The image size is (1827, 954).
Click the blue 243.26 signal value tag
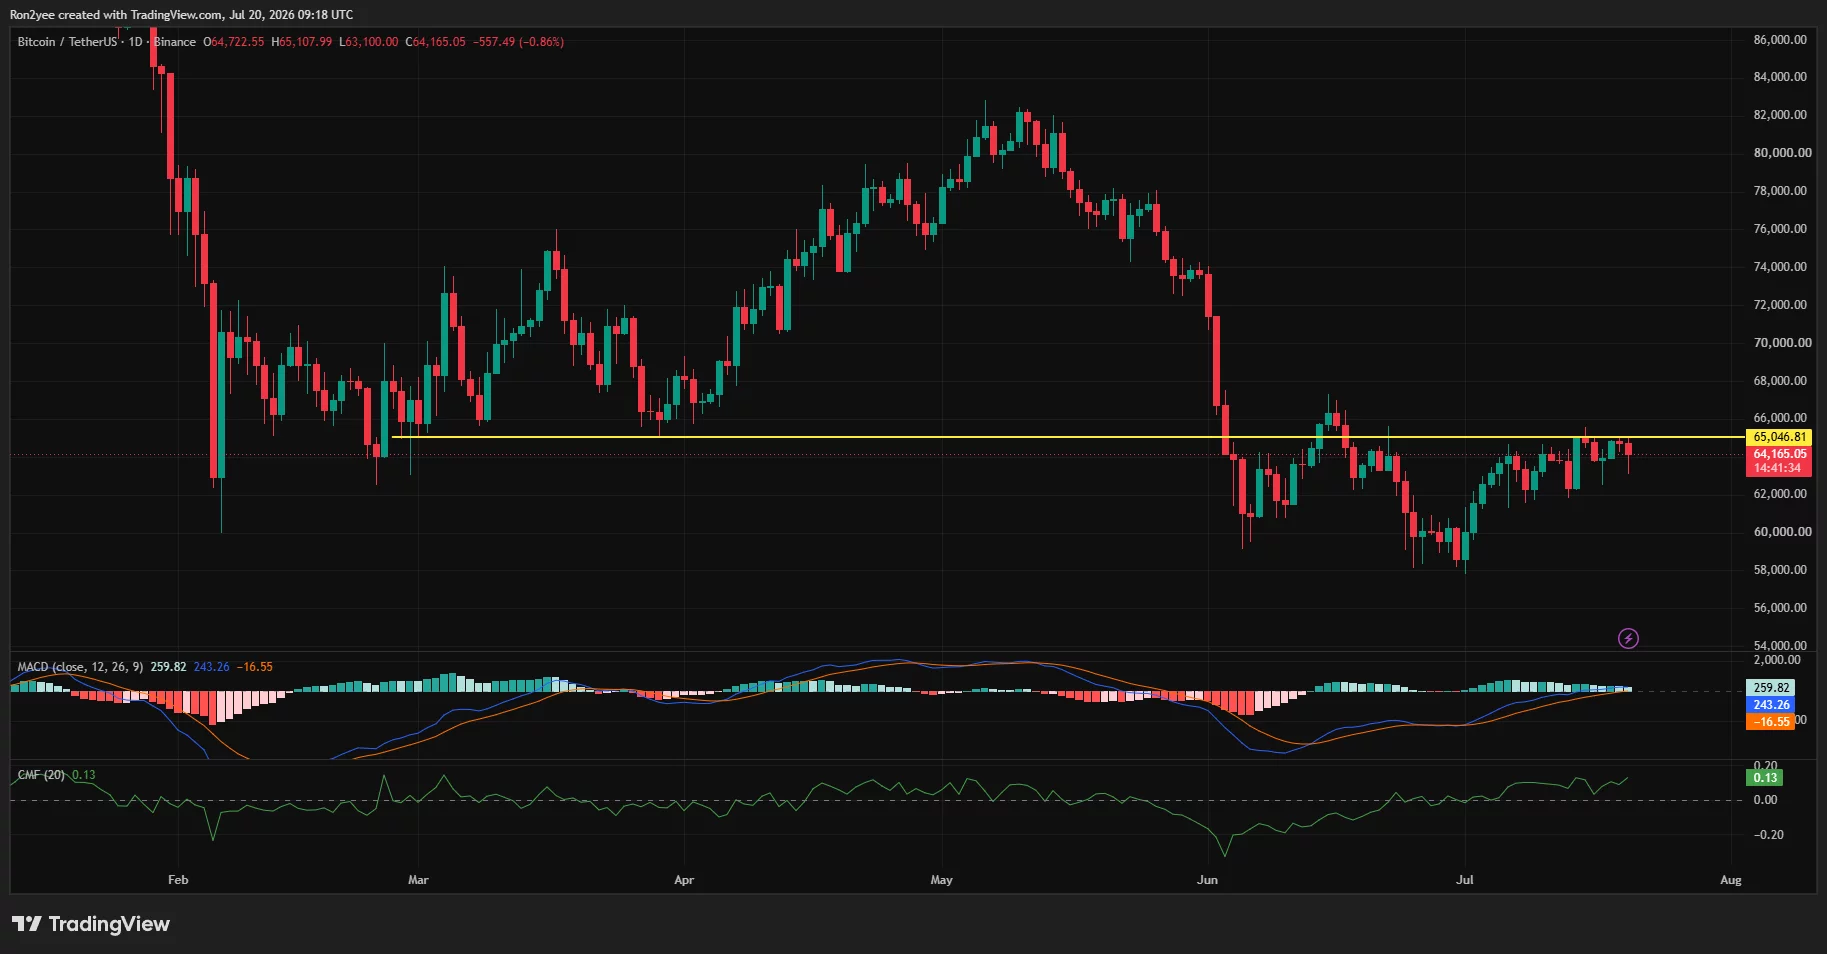(x=1770, y=705)
